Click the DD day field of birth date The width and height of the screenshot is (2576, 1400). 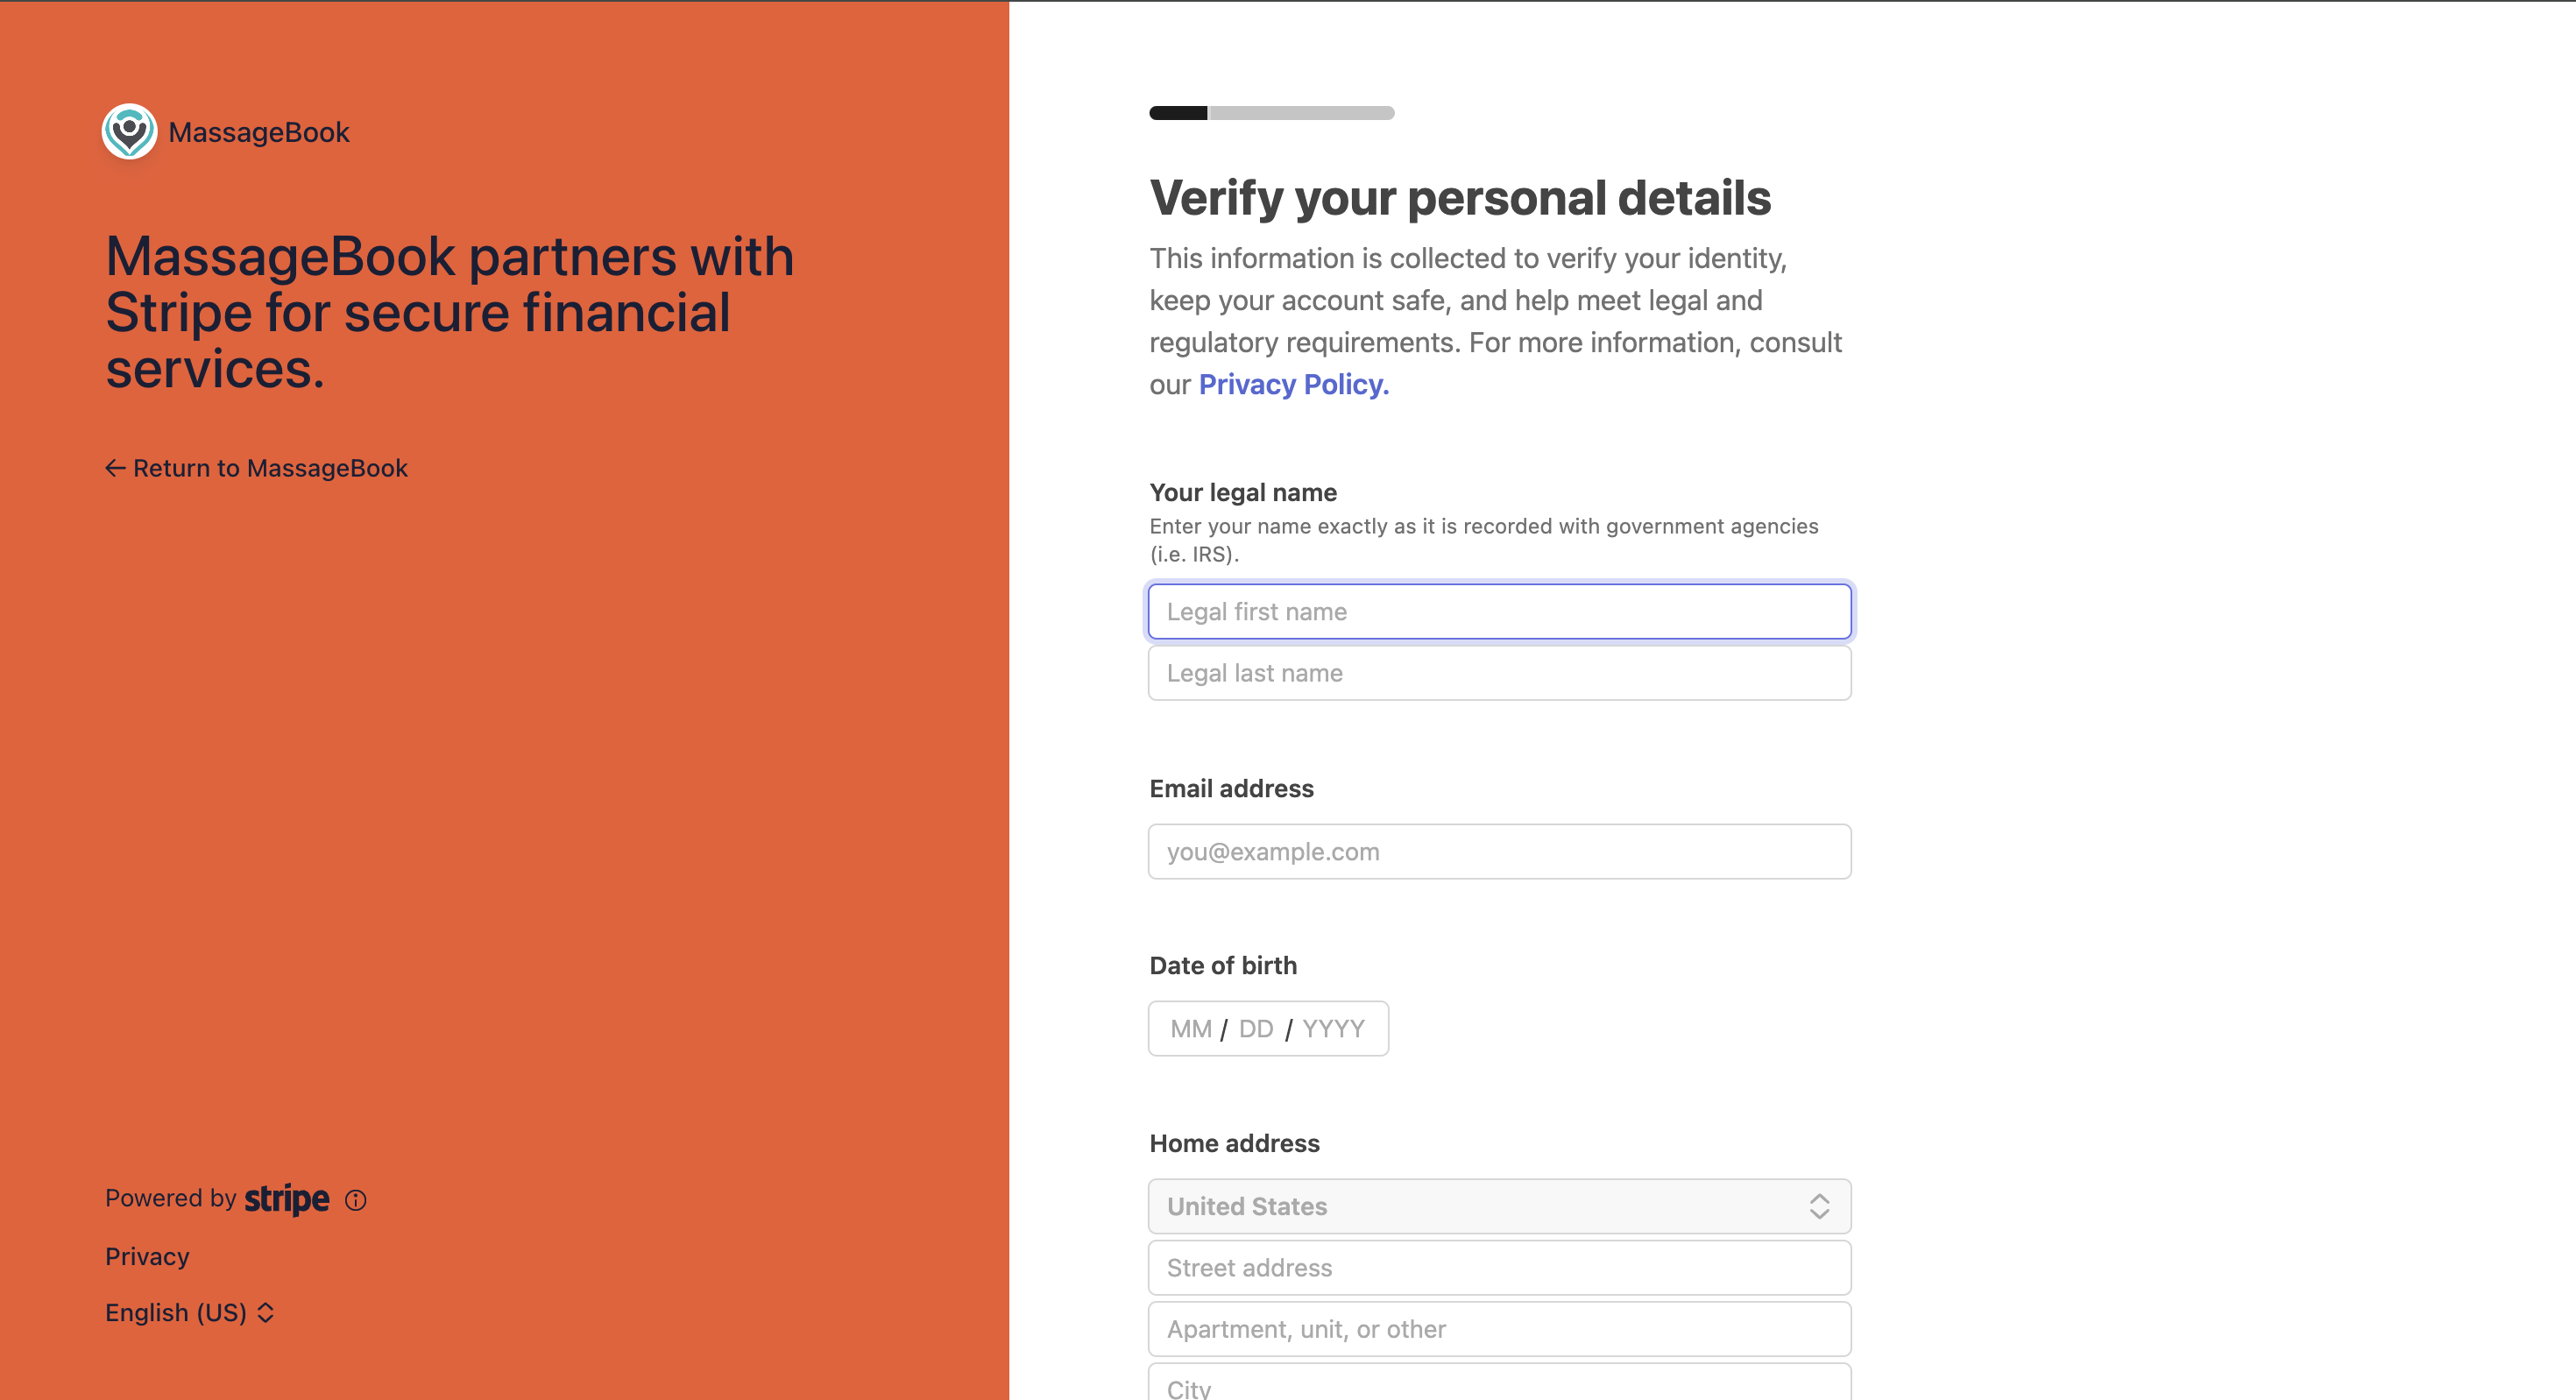click(x=1256, y=1029)
